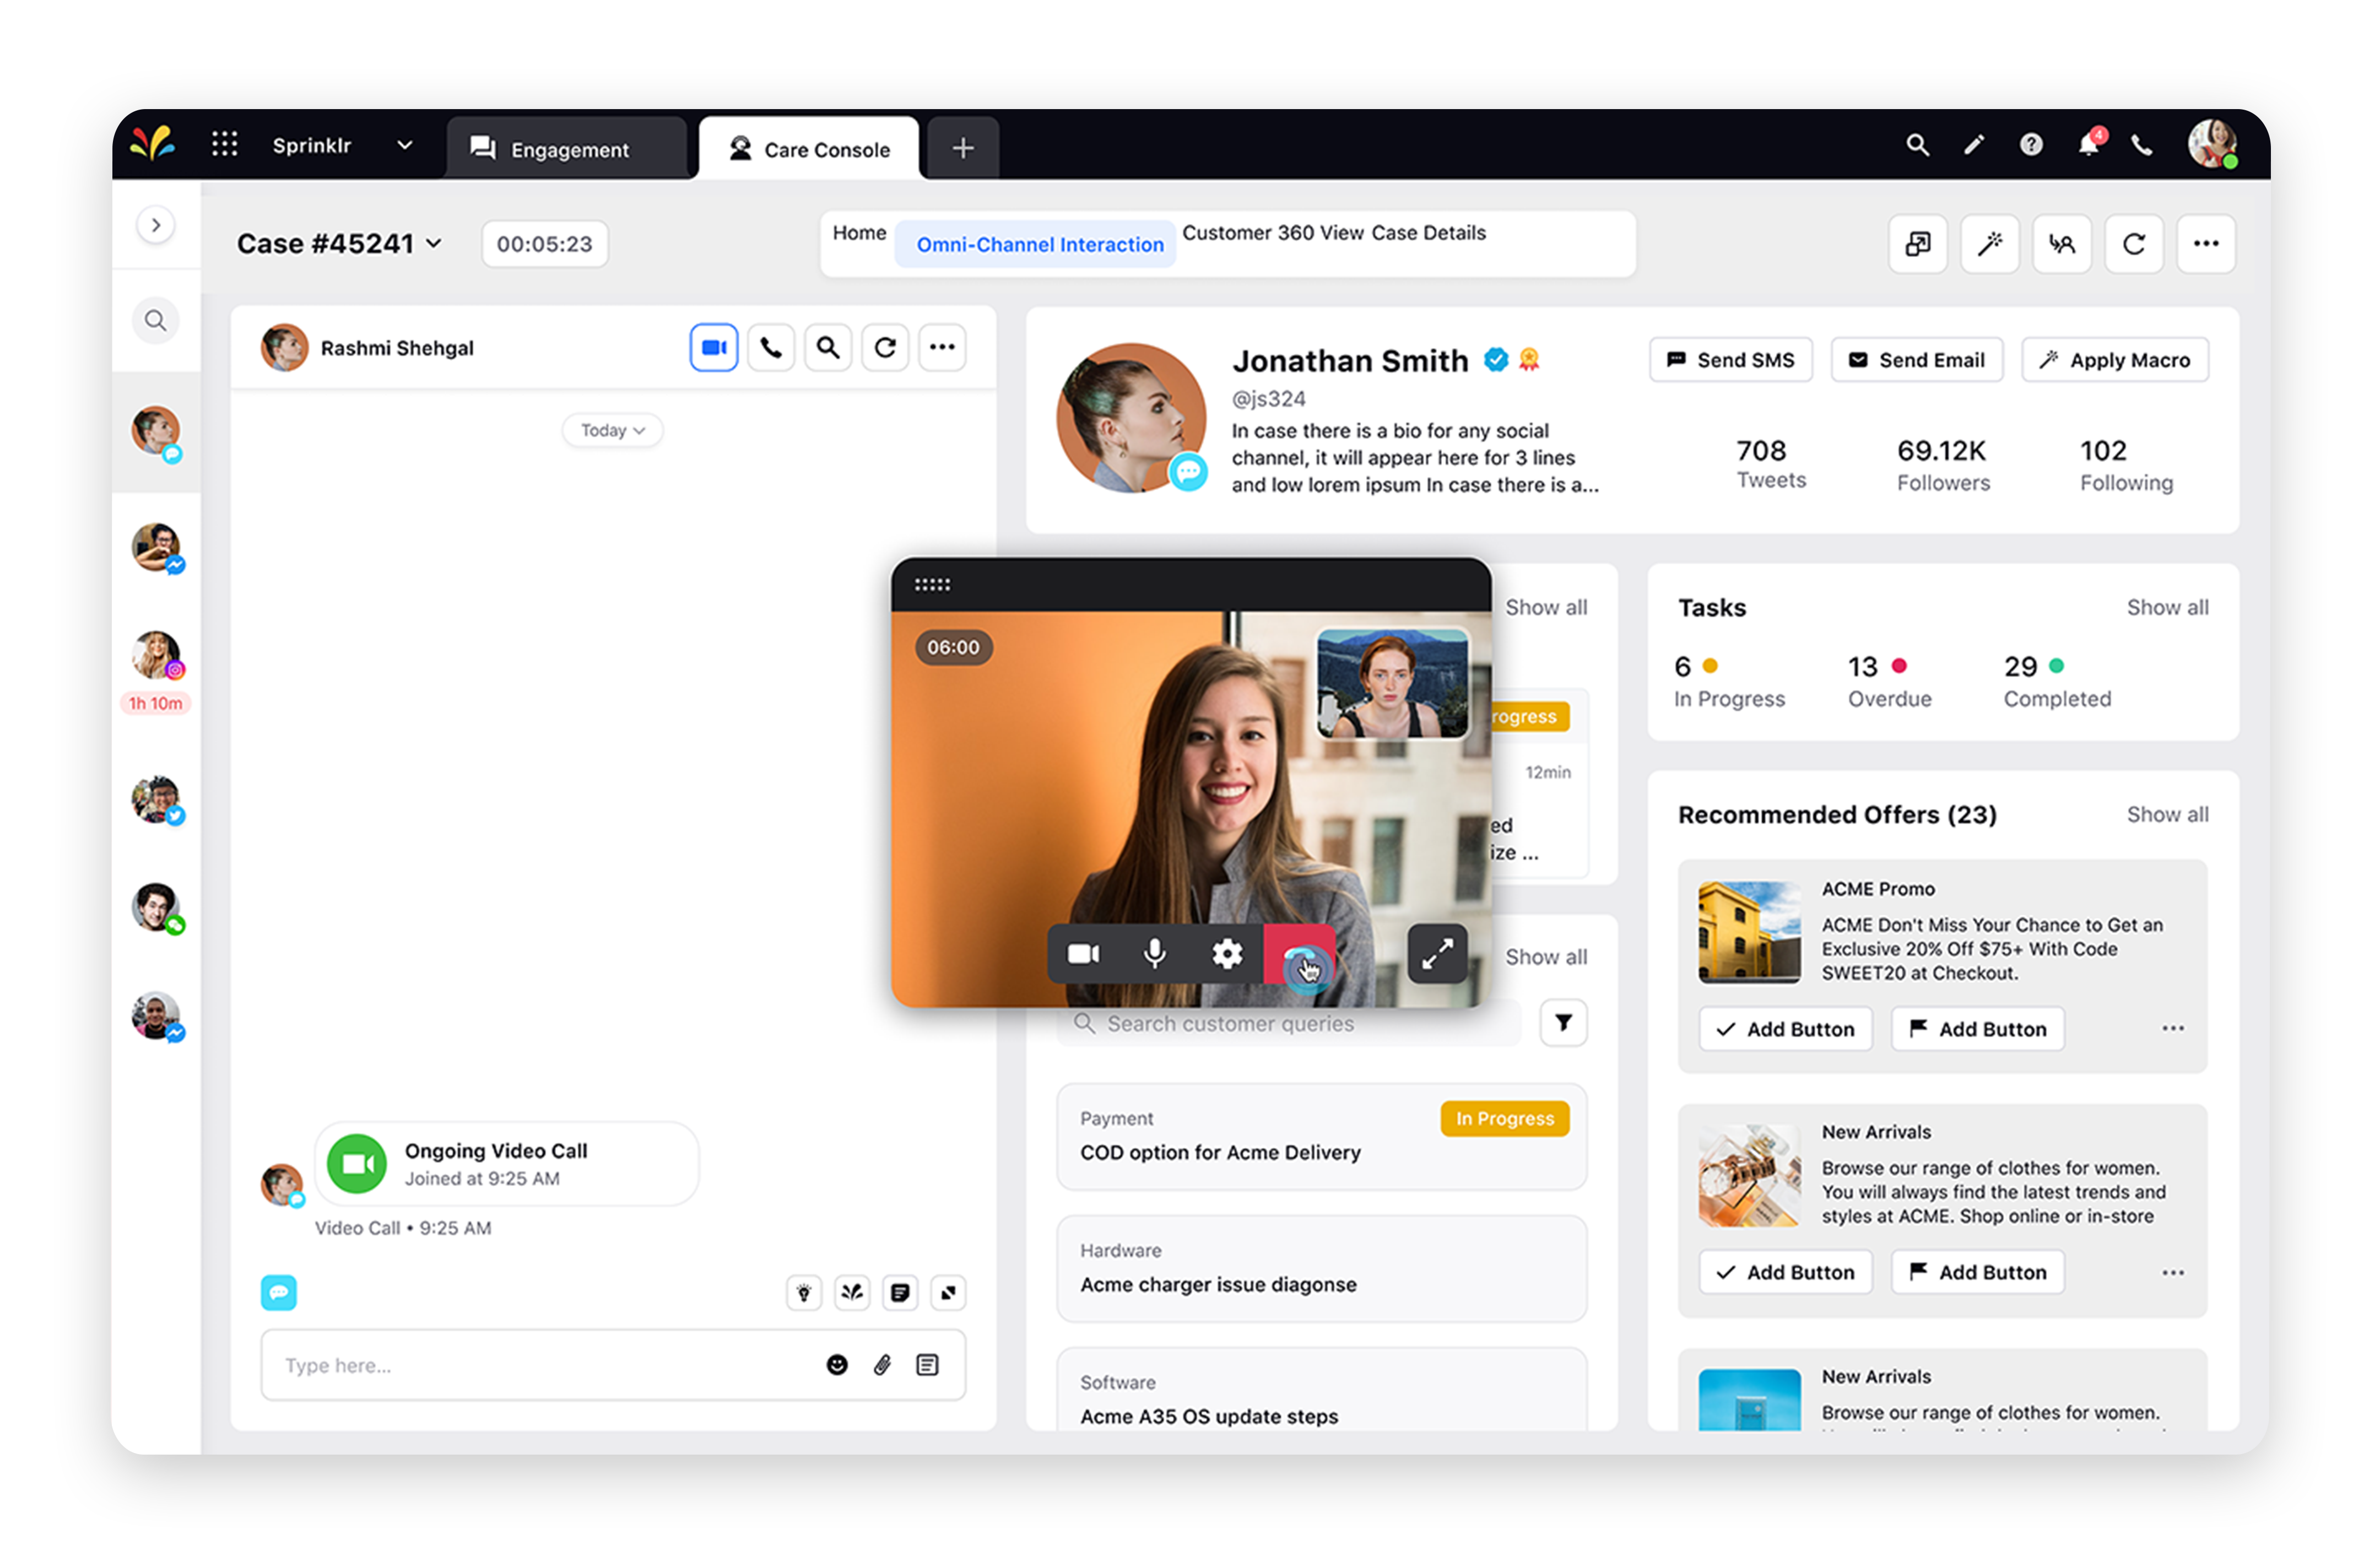2380x1567 pixels.
Task: Open smart suggestions lightbulb in the composer
Action: pyautogui.click(x=803, y=1292)
